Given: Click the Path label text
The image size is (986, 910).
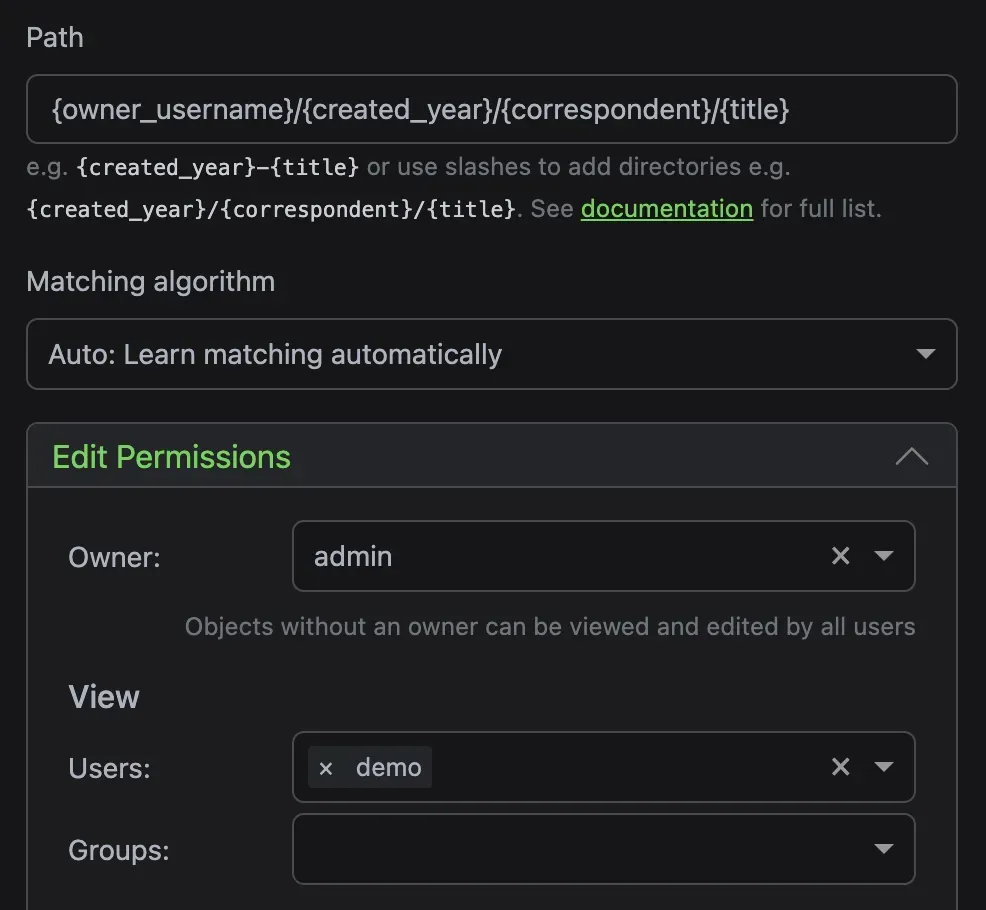Looking at the screenshot, I should click(x=55, y=38).
